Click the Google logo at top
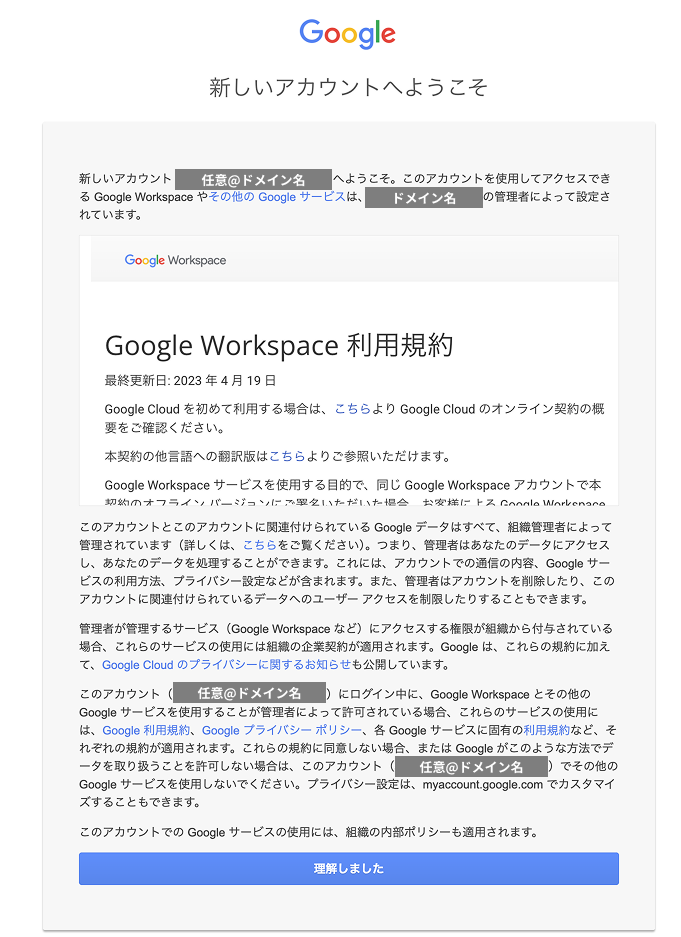The image size is (681, 937). click(x=347, y=33)
